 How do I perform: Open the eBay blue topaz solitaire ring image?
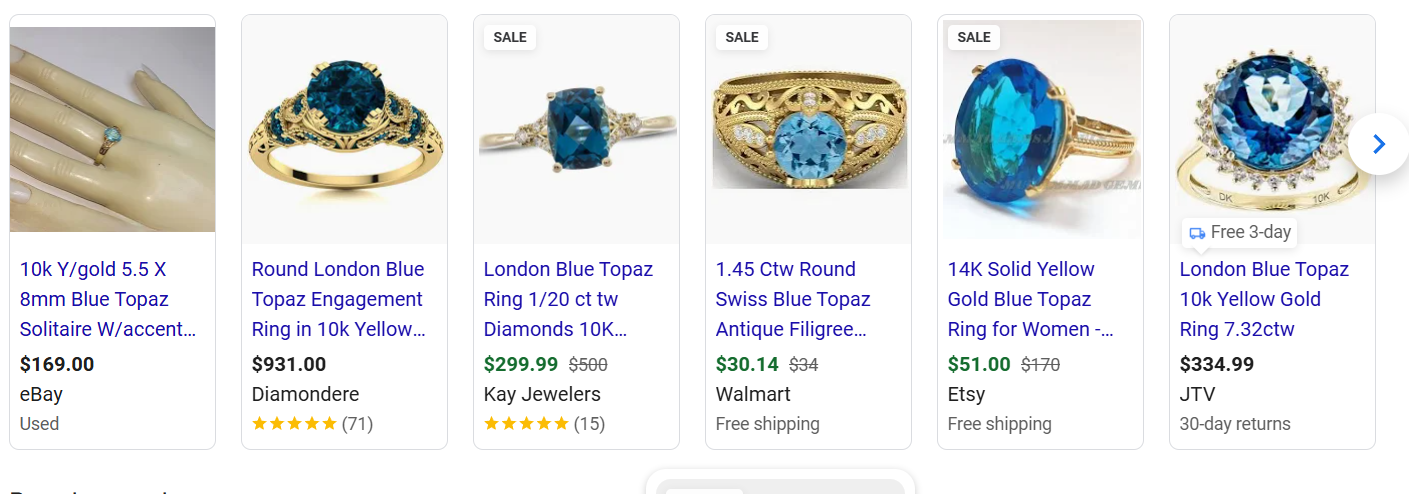pos(112,129)
